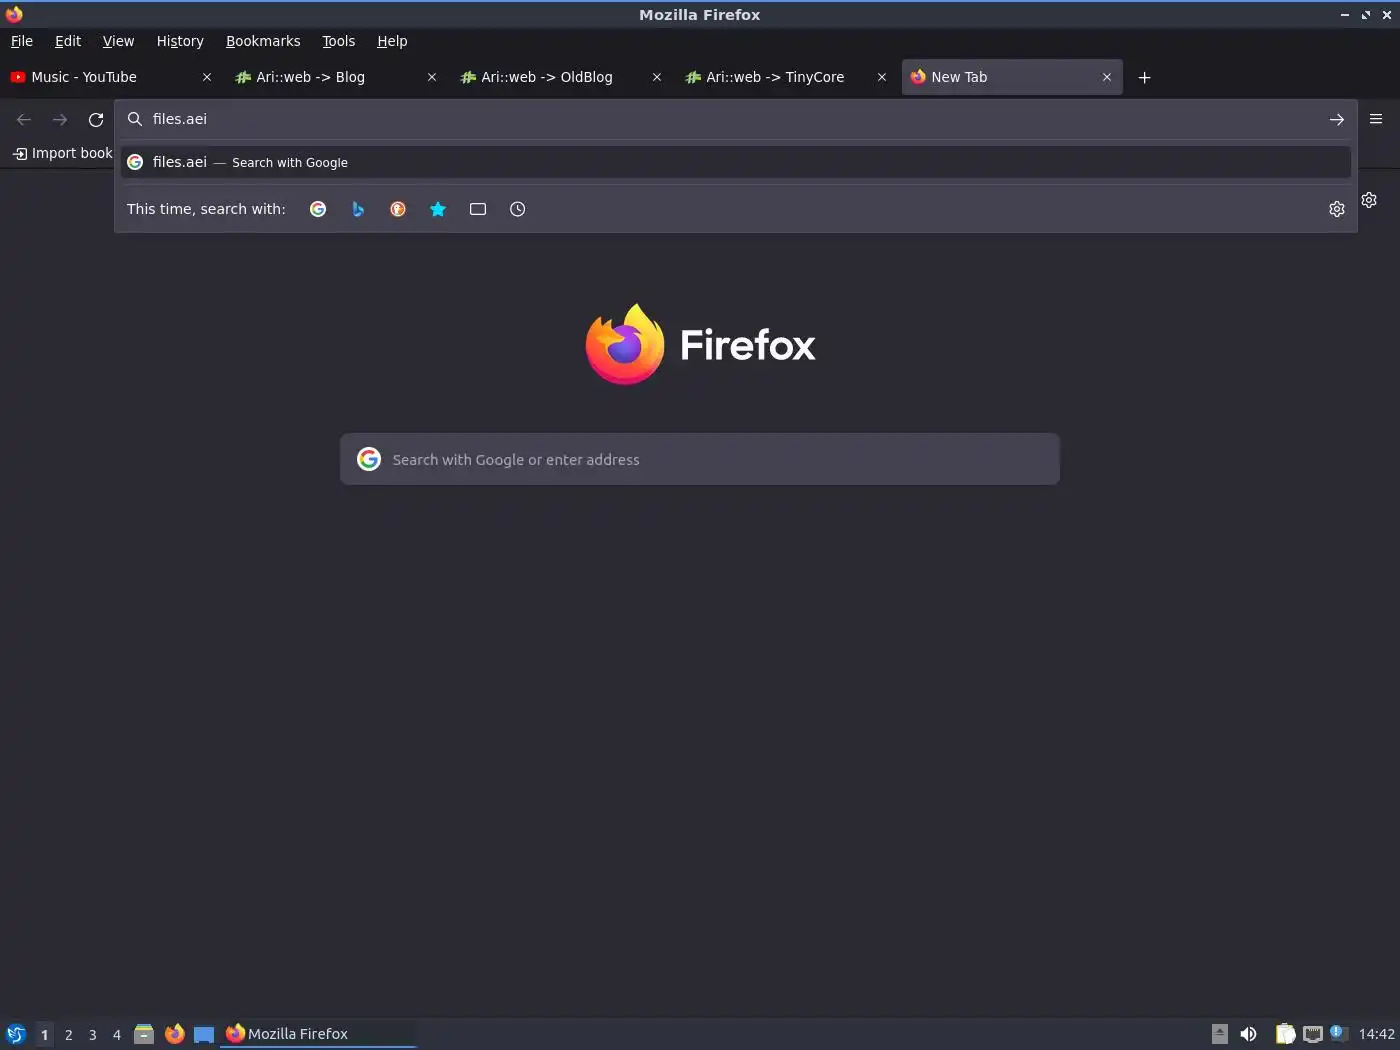This screenshot has width=1400, height=1050.
Task: Click the address bar containing files.aei
Action: [x=735, y=119]
